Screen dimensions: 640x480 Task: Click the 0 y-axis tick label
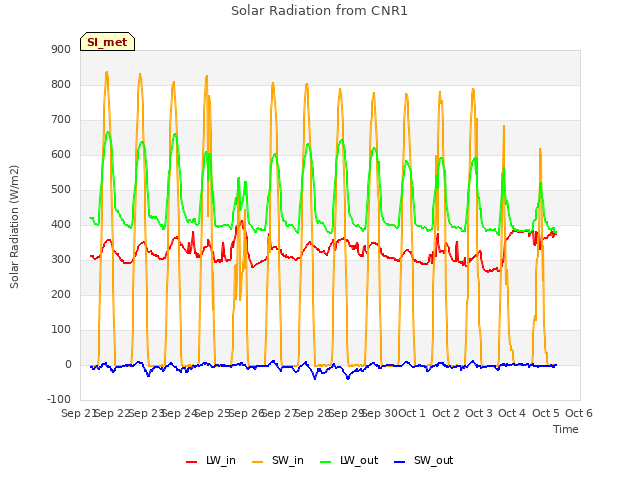point(68,365)
